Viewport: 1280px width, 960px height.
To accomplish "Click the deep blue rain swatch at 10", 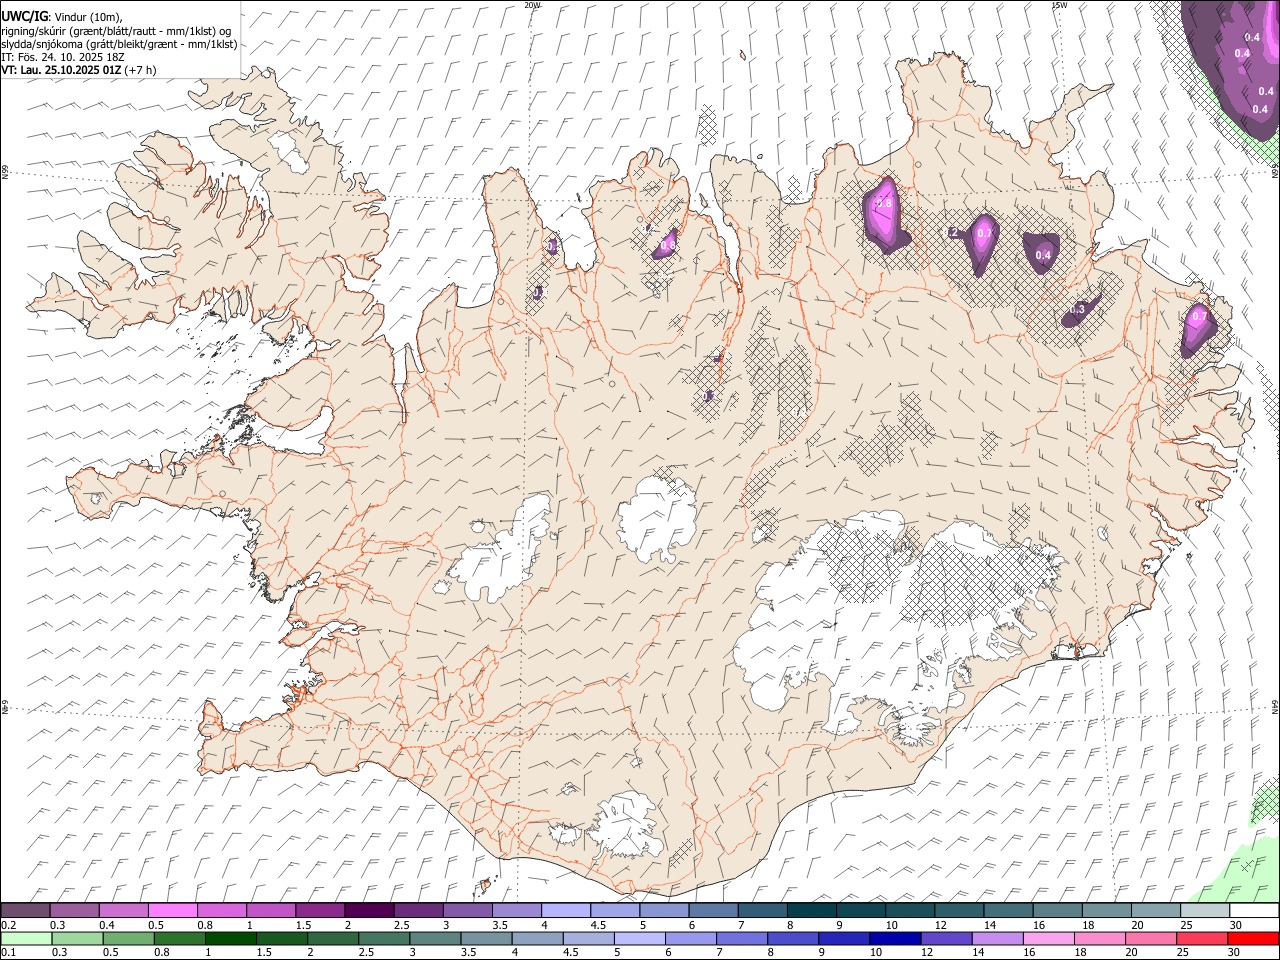I will click(894, 938).
